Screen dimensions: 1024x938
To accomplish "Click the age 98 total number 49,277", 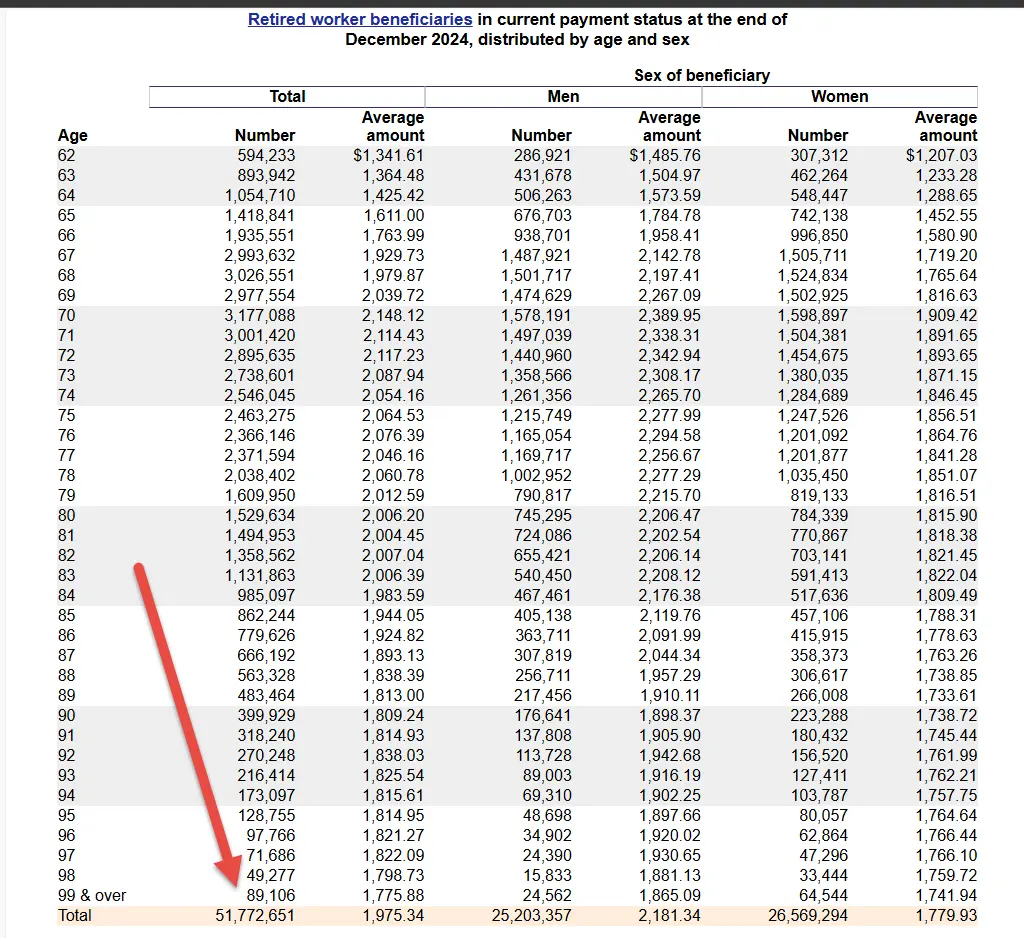I will (266, 875).
